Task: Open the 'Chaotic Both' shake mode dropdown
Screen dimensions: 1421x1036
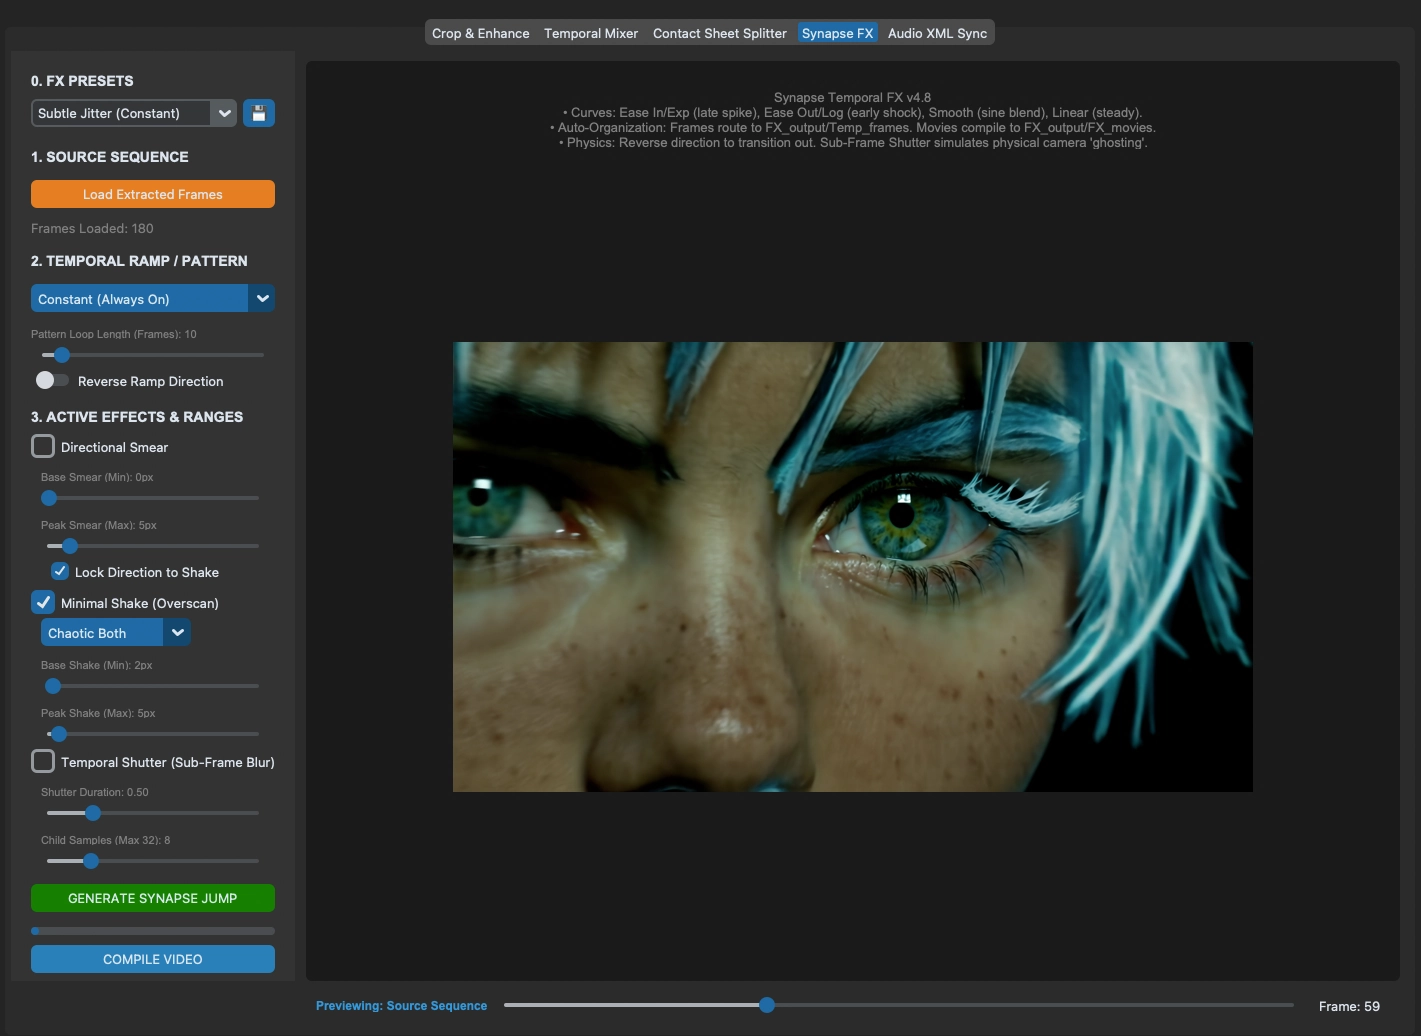Action: [x=116, y=633]
